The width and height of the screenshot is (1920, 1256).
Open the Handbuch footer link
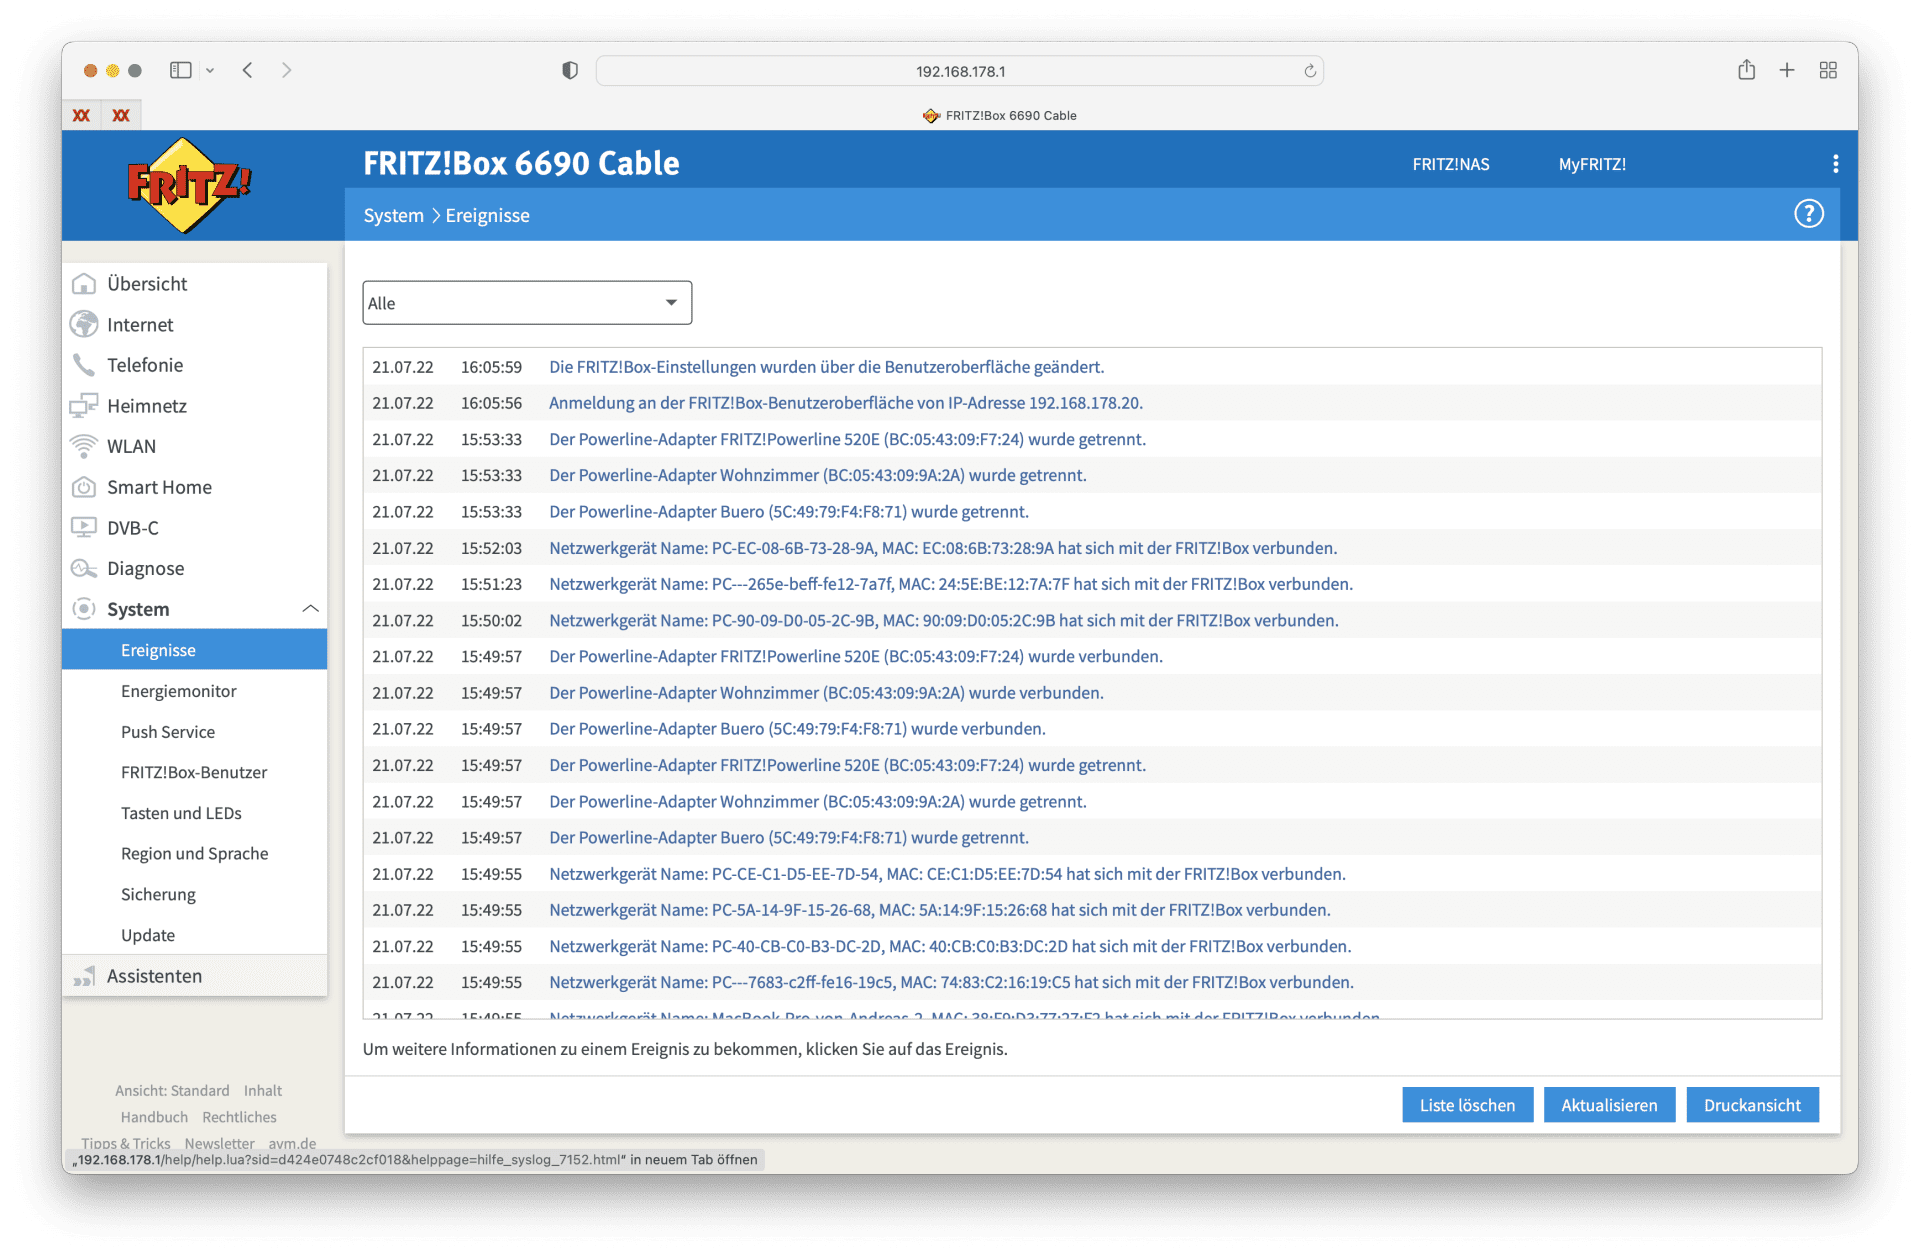[154, 1117]
